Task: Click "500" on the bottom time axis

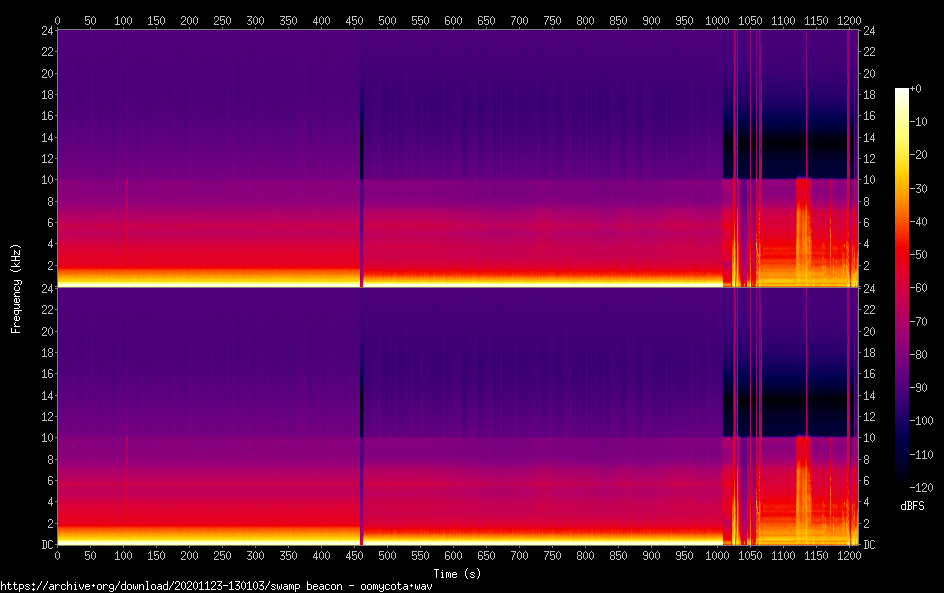Action: (387, 556)
